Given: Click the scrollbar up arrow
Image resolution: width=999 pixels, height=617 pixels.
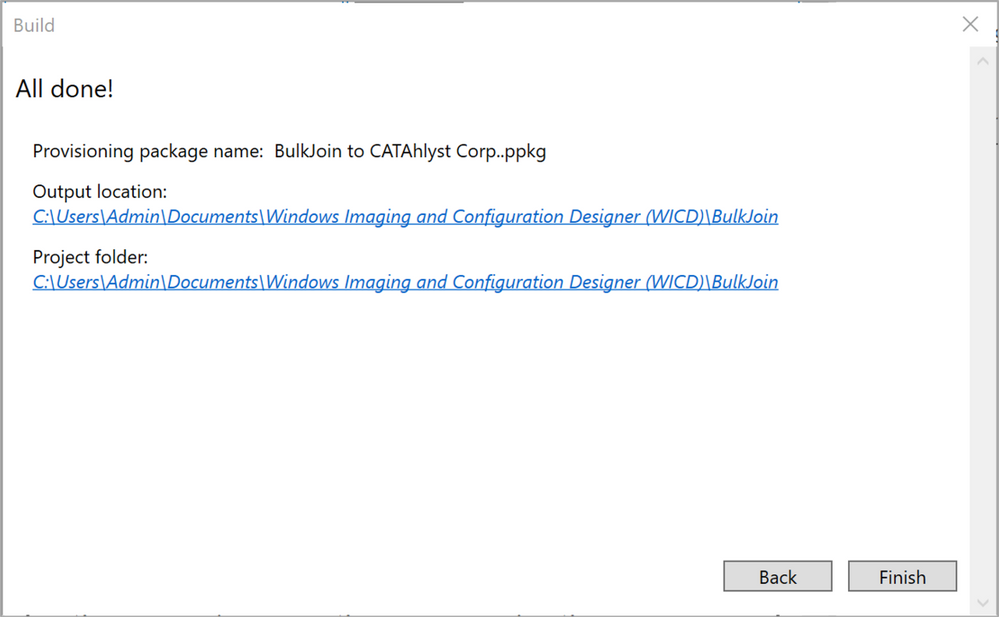Looking at the screenshot, I should [982, 61].
